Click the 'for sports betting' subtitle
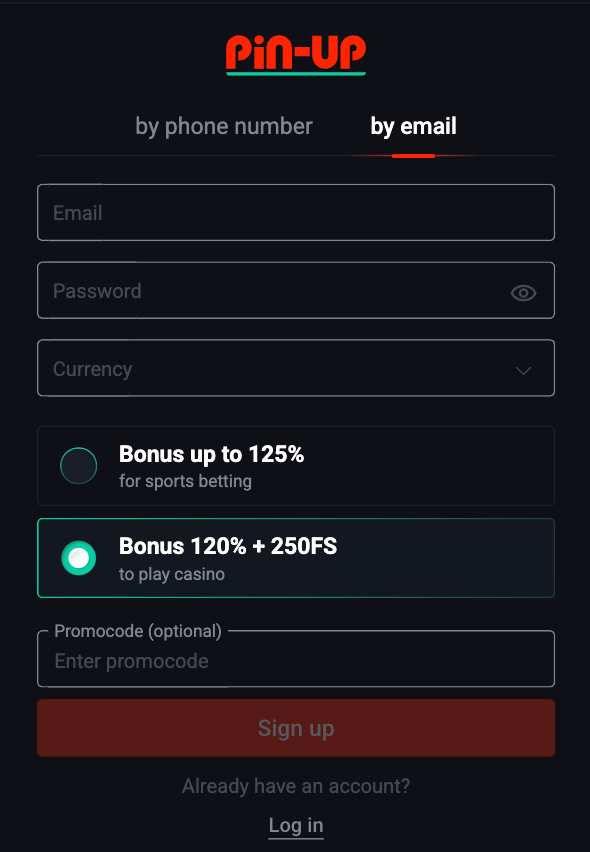 click(185, 481)
